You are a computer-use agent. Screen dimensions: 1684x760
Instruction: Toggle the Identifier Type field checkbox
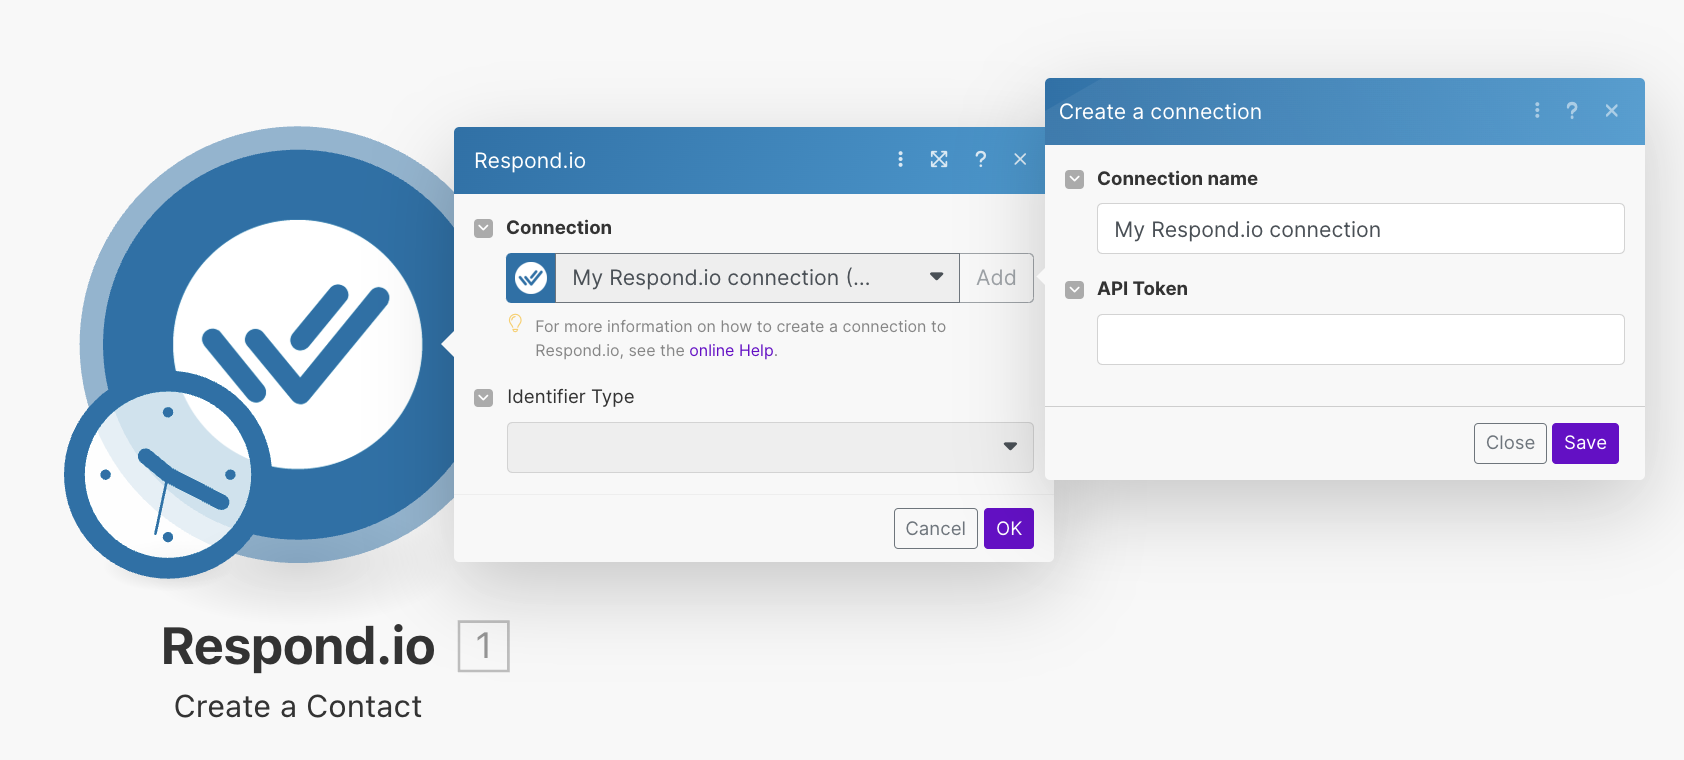(x=484, y=397)
